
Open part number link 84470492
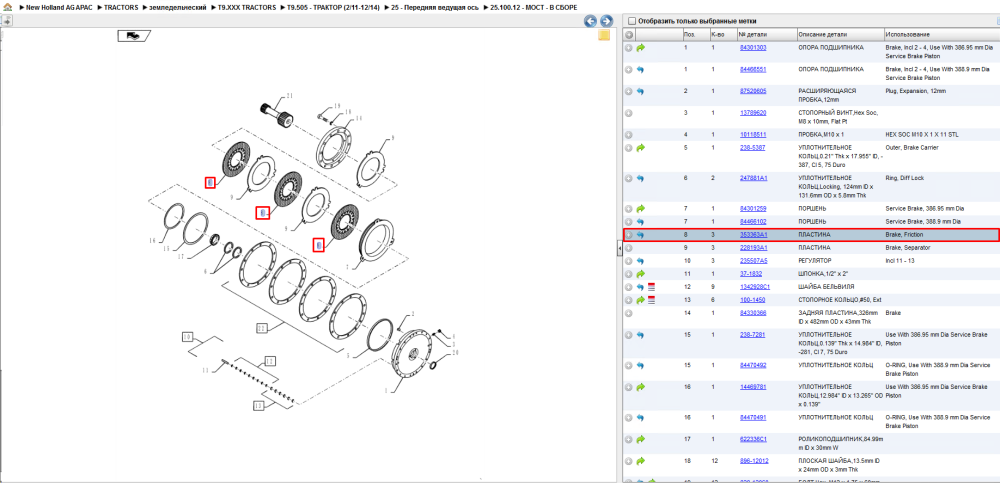coord(753,365)
